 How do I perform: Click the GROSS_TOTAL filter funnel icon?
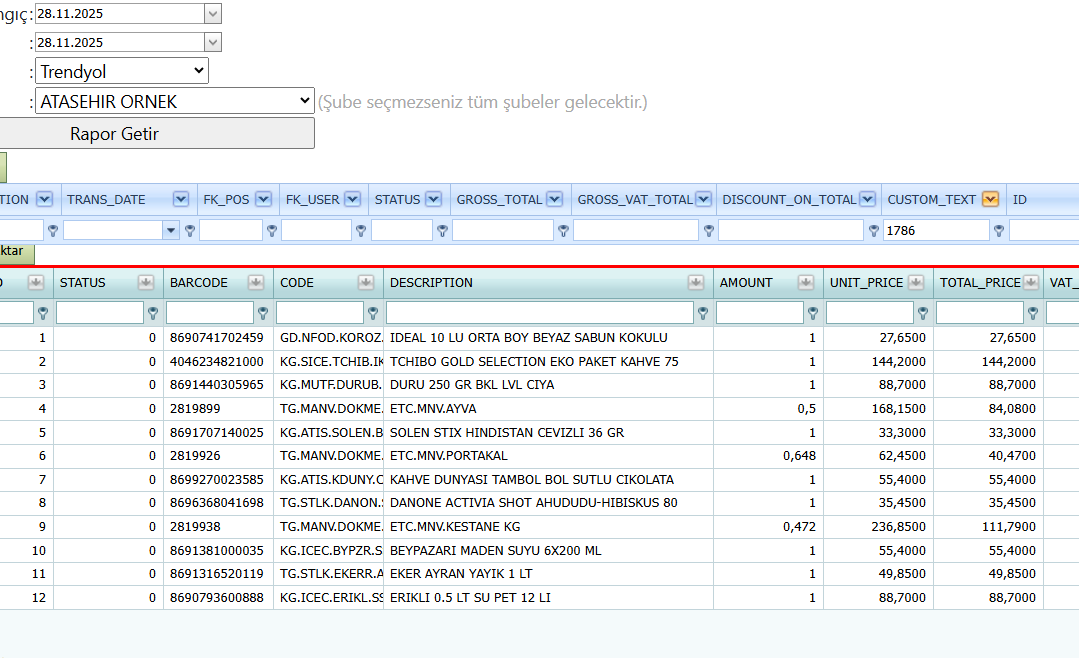(x=564, y=231)
